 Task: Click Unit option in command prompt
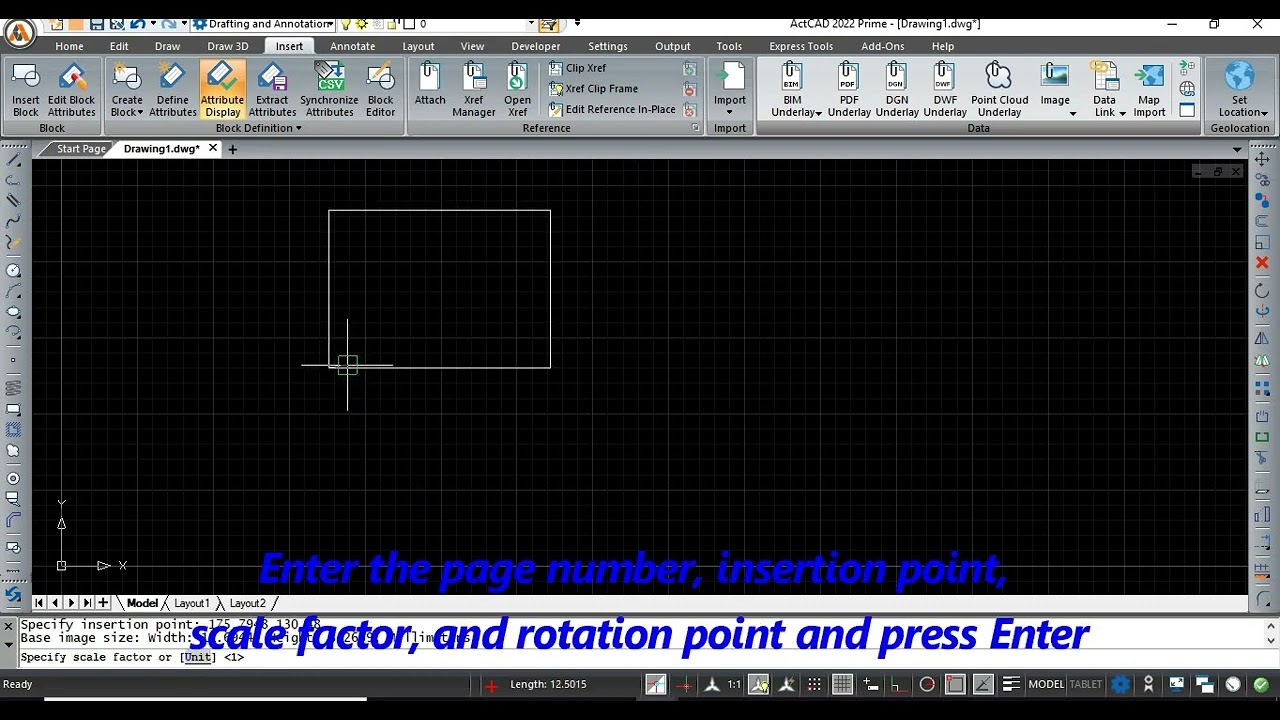(x=199, y=657)
